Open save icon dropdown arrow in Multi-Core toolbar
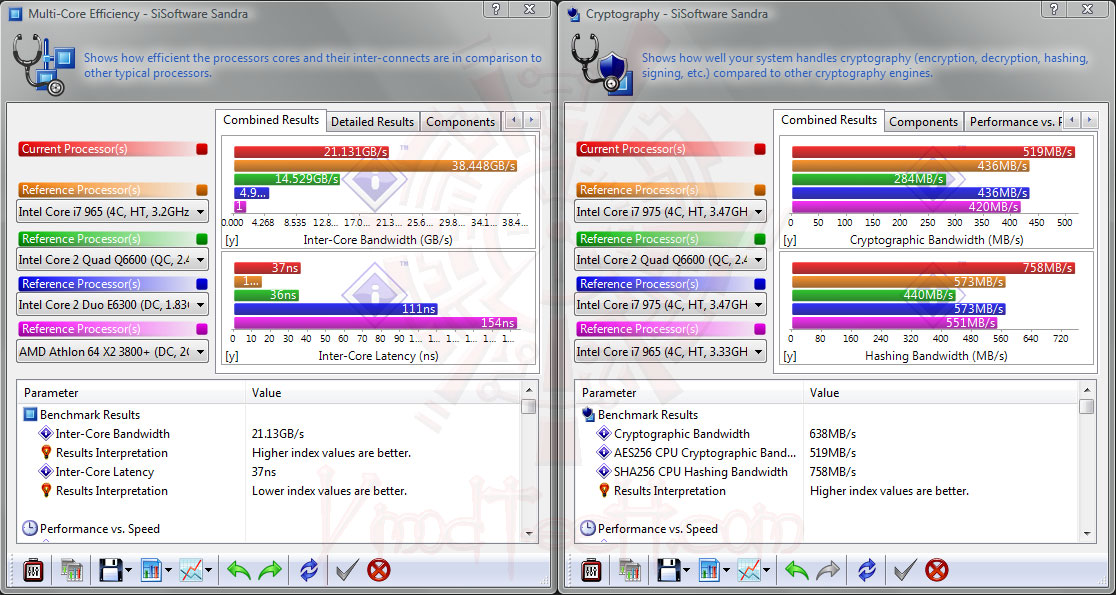 (129, 570)
